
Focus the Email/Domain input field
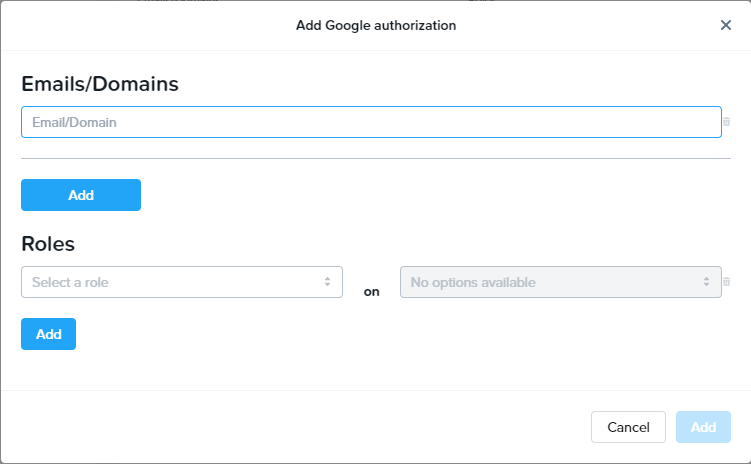[x=371, y=122]
